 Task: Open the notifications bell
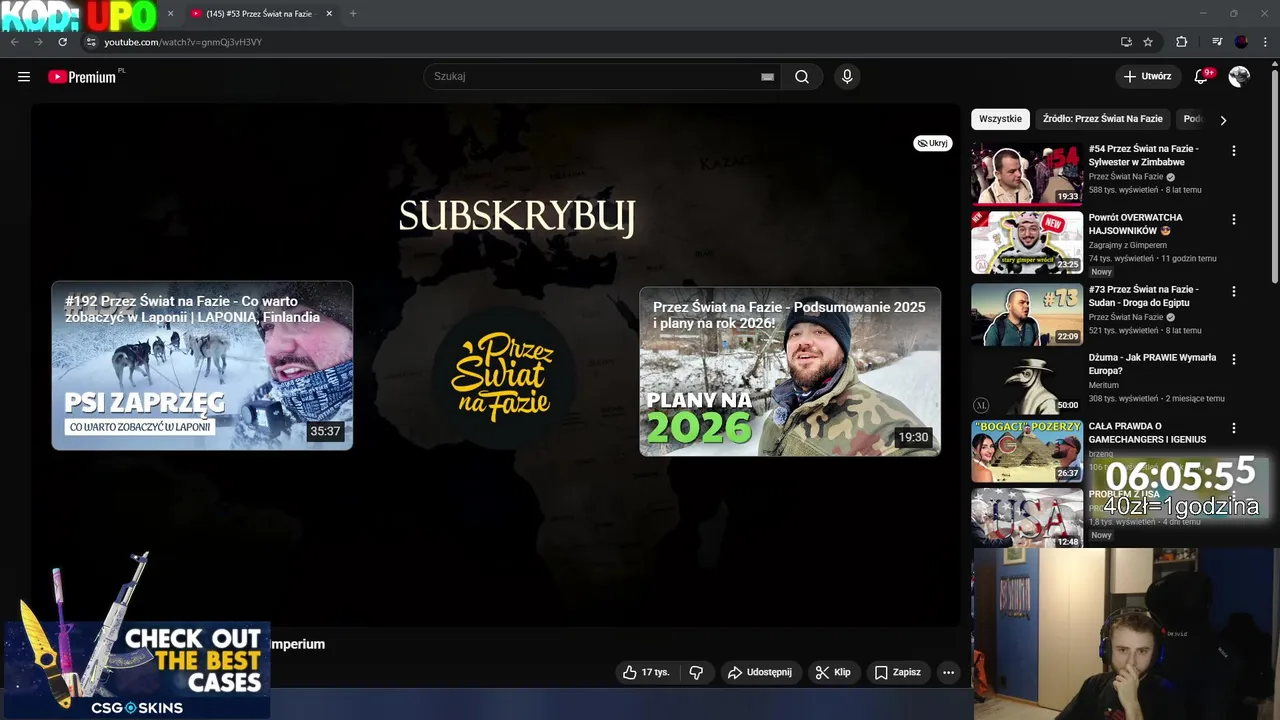[x=1202, y=76]
